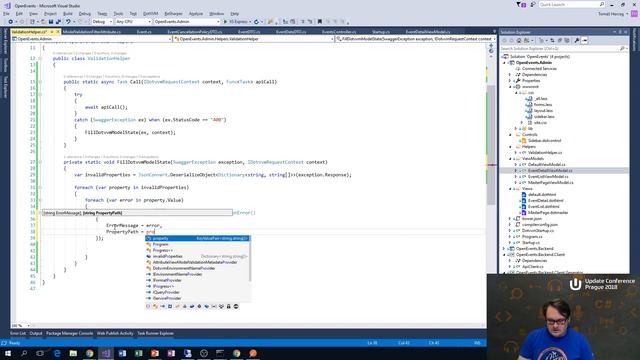Viewport: 640px width, 360px height.
Task: Open the Any CPU platform dropdown
Action: point(133,22)
